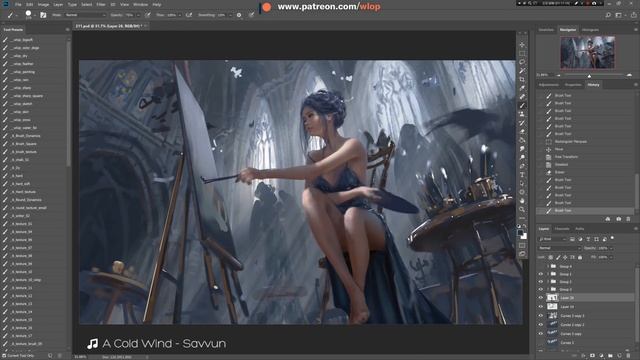
Task: Open brush settings panel from options bar
Action: (43, 15)
